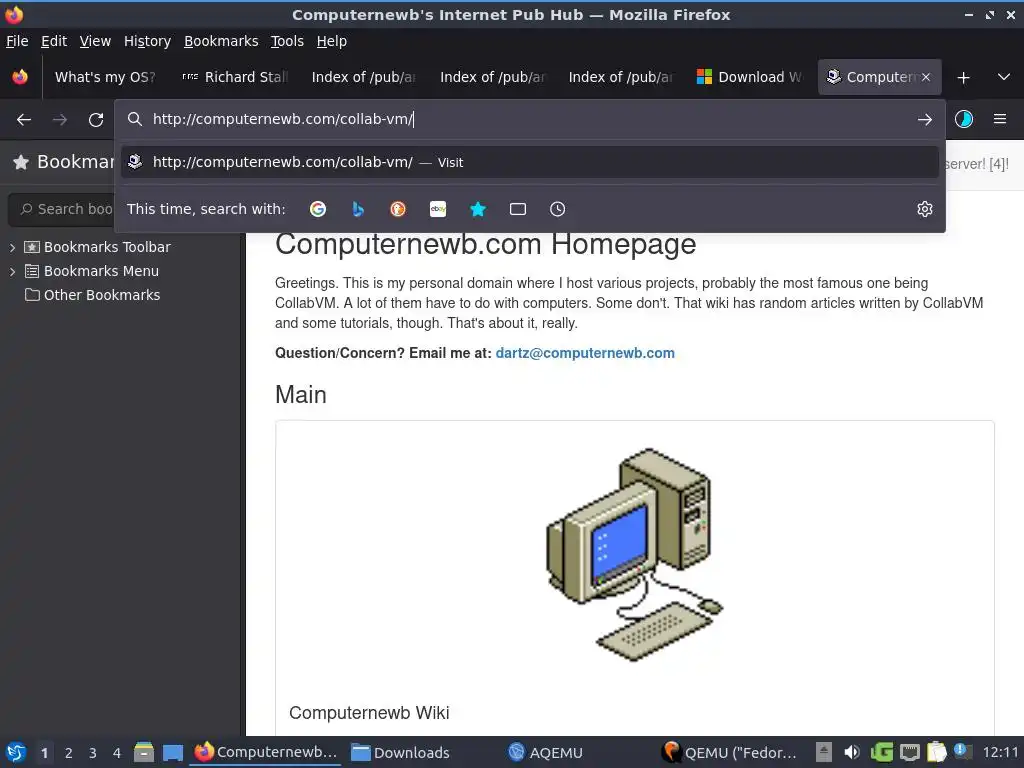Search History via clock icon
The height and width of the screenshot is (768, 1024).
[x=558, y=209]
